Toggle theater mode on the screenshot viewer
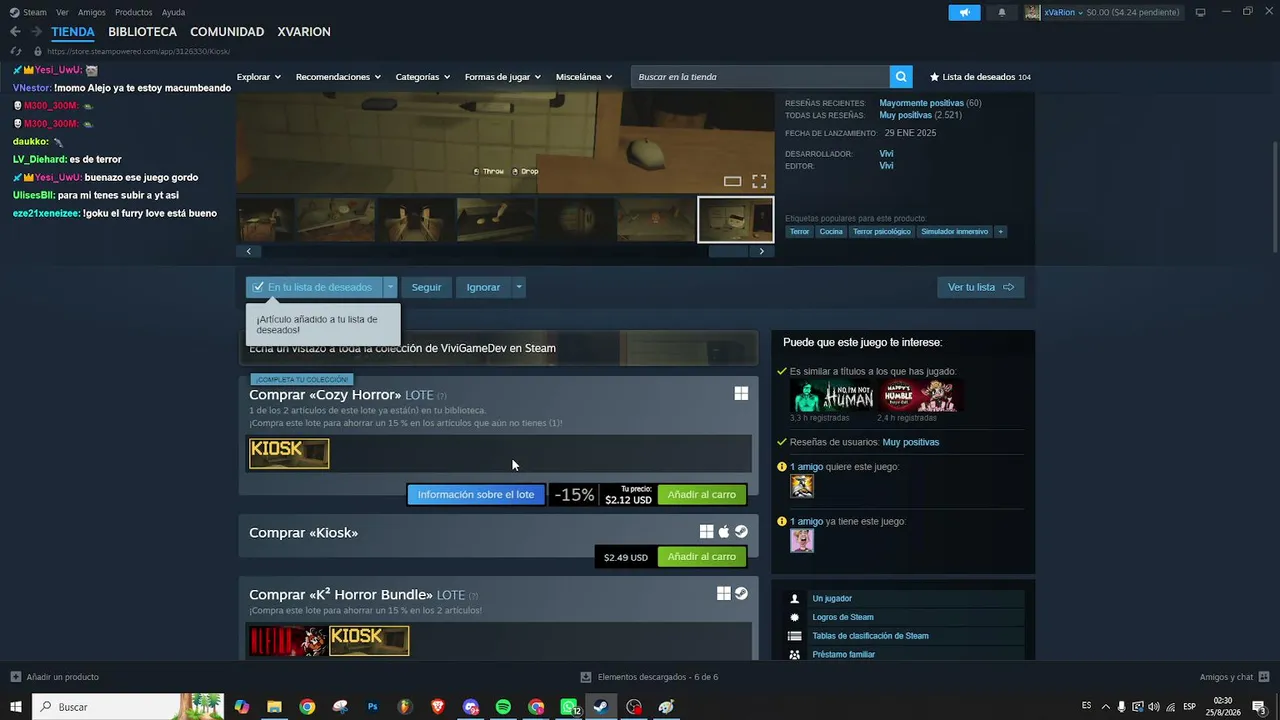The height and width of the screenshot is (720, 1280). [733, 181]
